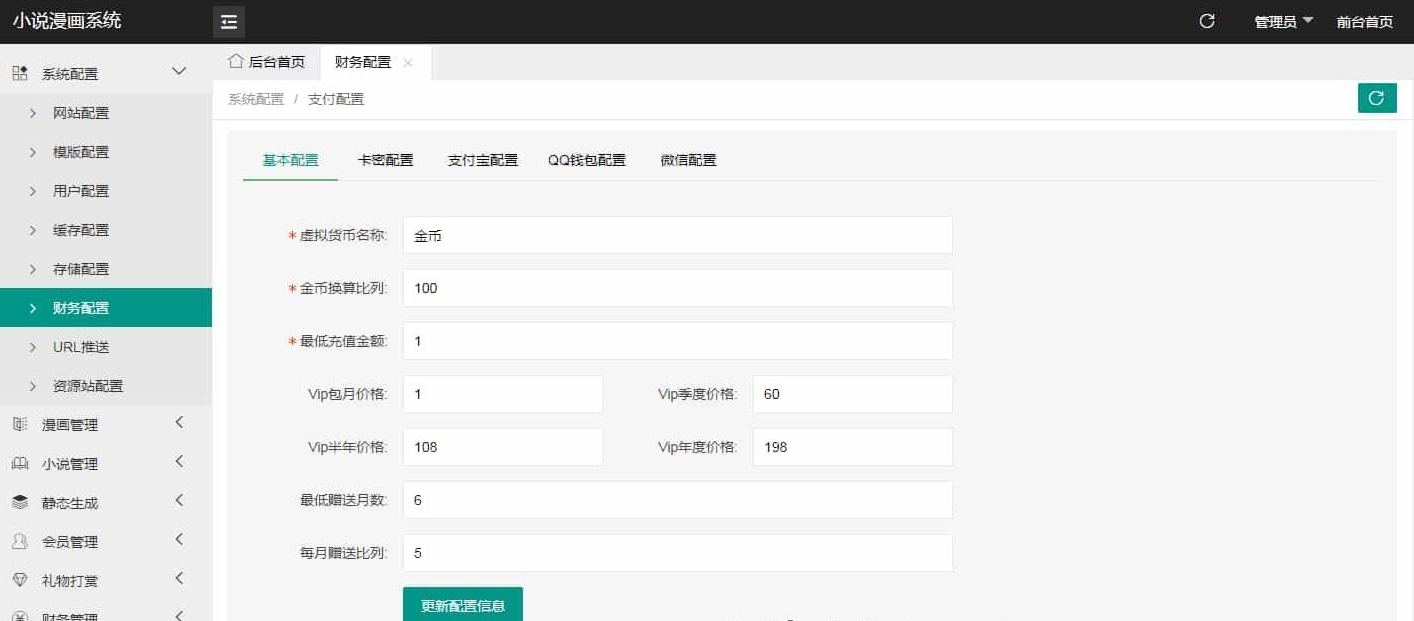Click the home icon on 后台首页 tab
The width and height of the screenshot is (1414, 621).
236,61
